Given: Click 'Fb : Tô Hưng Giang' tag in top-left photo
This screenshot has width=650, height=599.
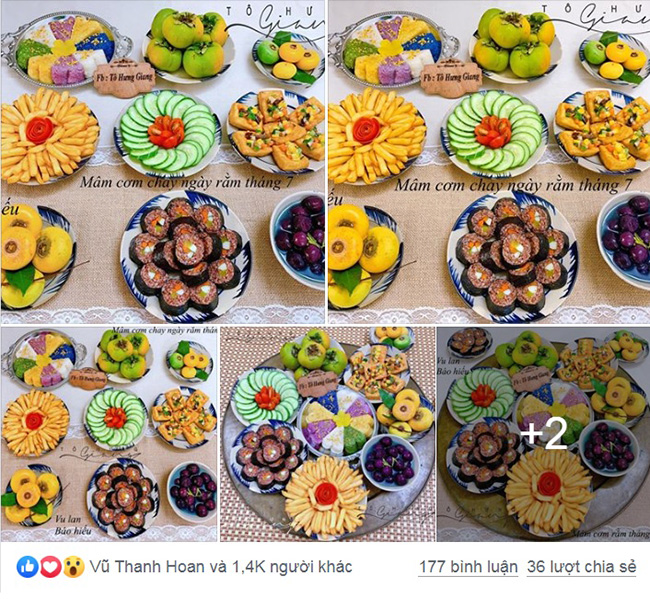Looking at the screenshot, I should coord(124,78).
